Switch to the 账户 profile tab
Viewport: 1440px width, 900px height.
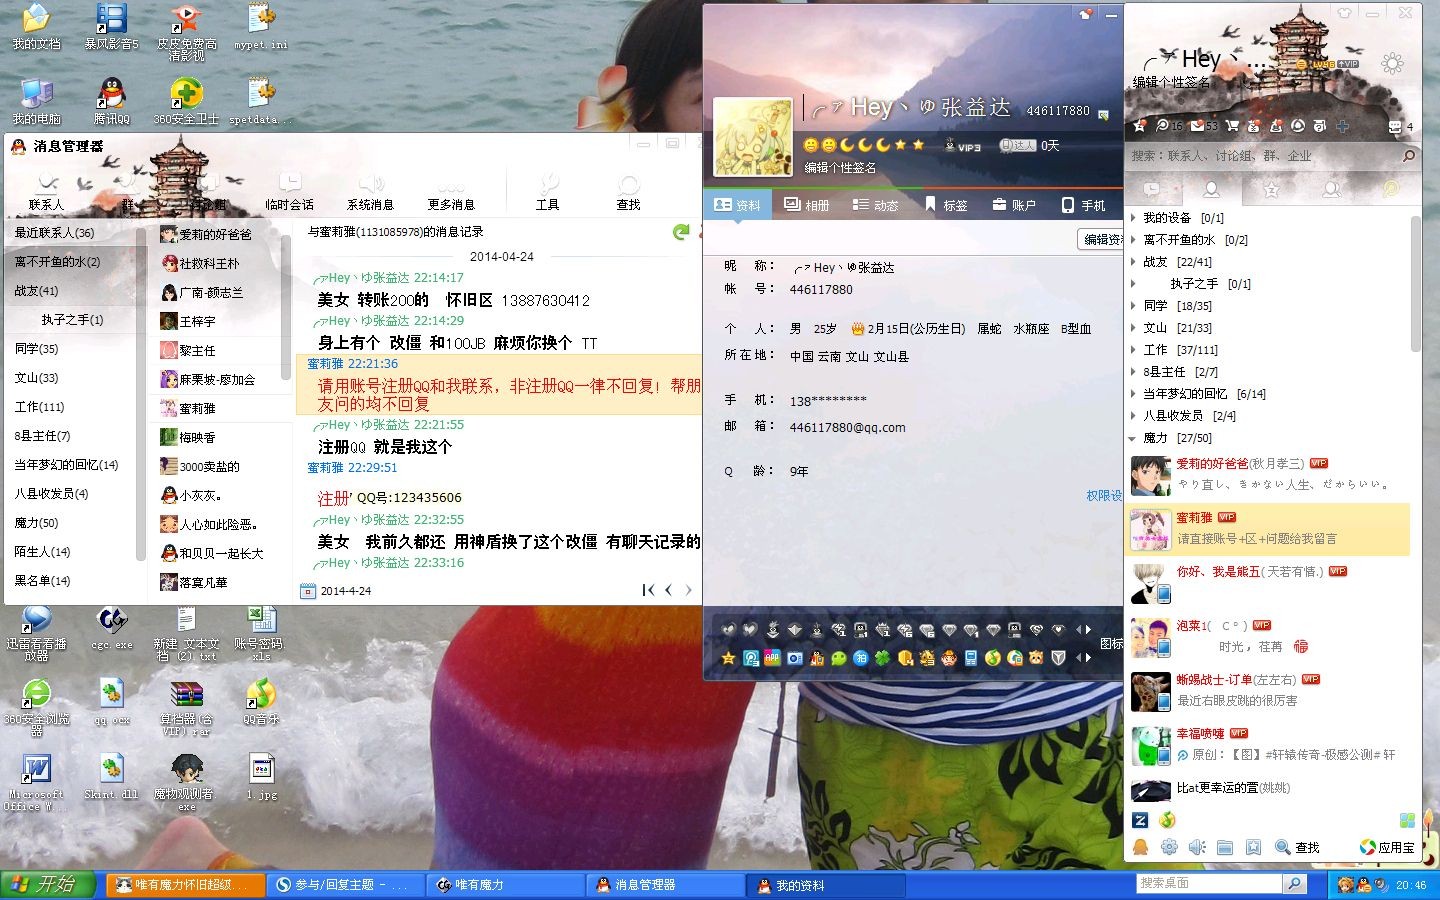point(1014,205)
